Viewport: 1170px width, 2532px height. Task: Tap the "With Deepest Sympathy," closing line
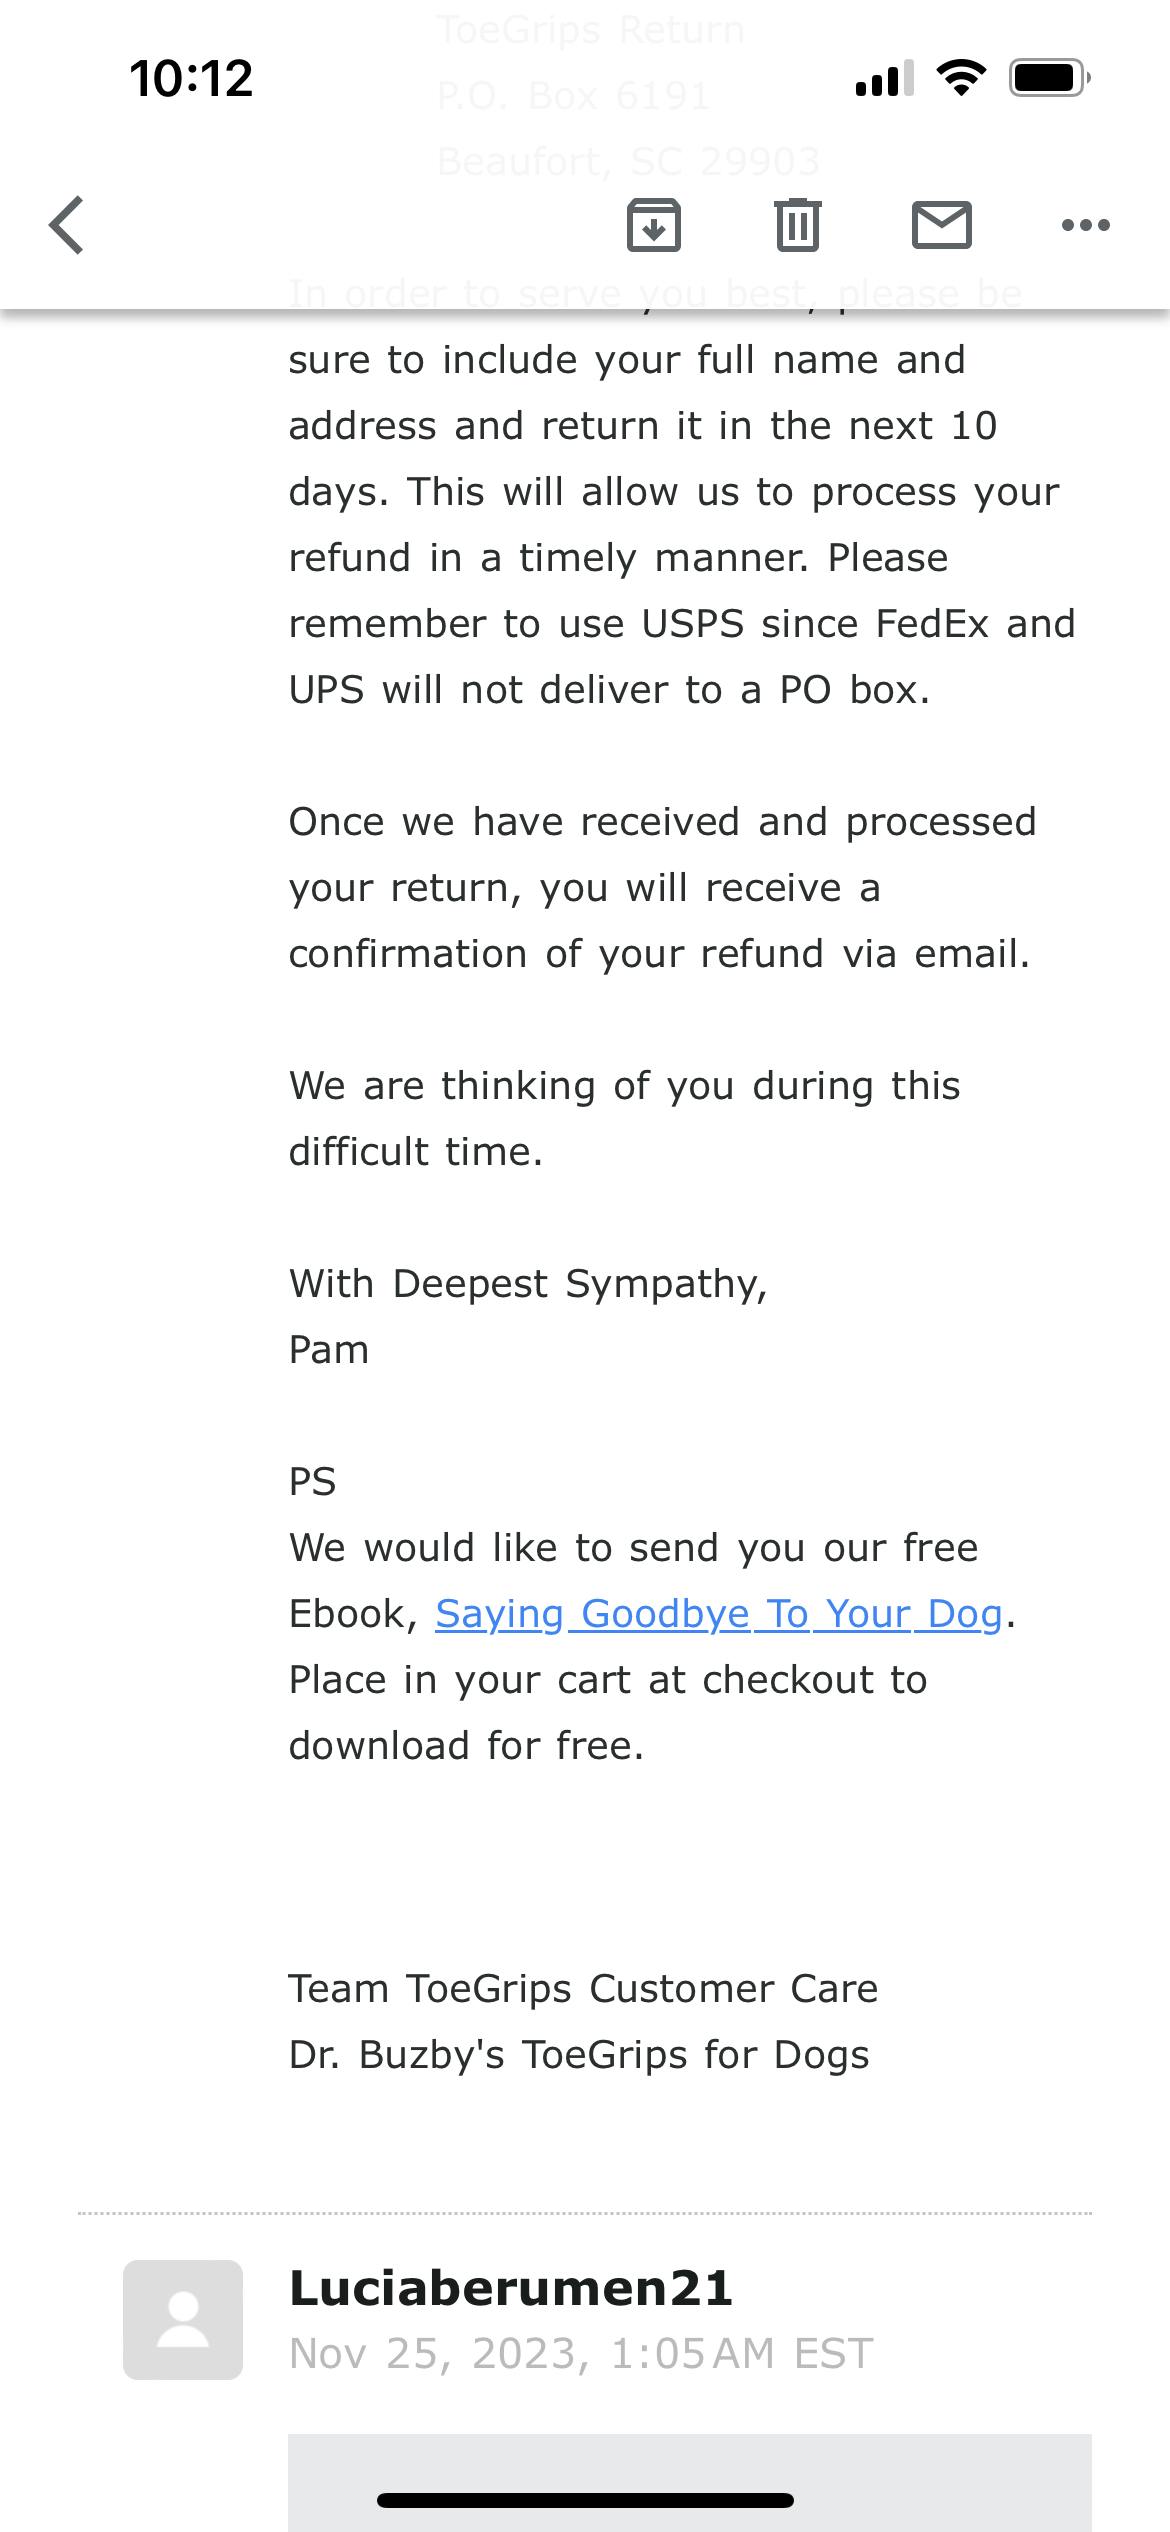pos(528,1284)
